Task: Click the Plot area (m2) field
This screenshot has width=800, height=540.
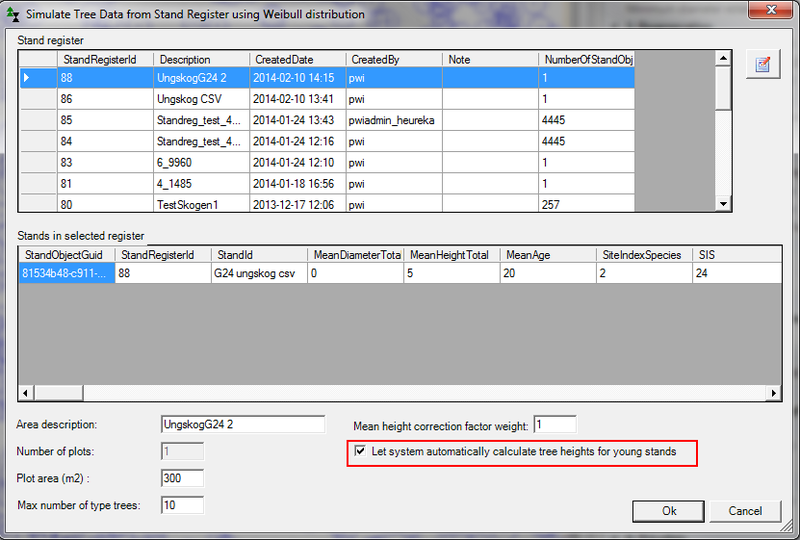Action: [182, 479]
